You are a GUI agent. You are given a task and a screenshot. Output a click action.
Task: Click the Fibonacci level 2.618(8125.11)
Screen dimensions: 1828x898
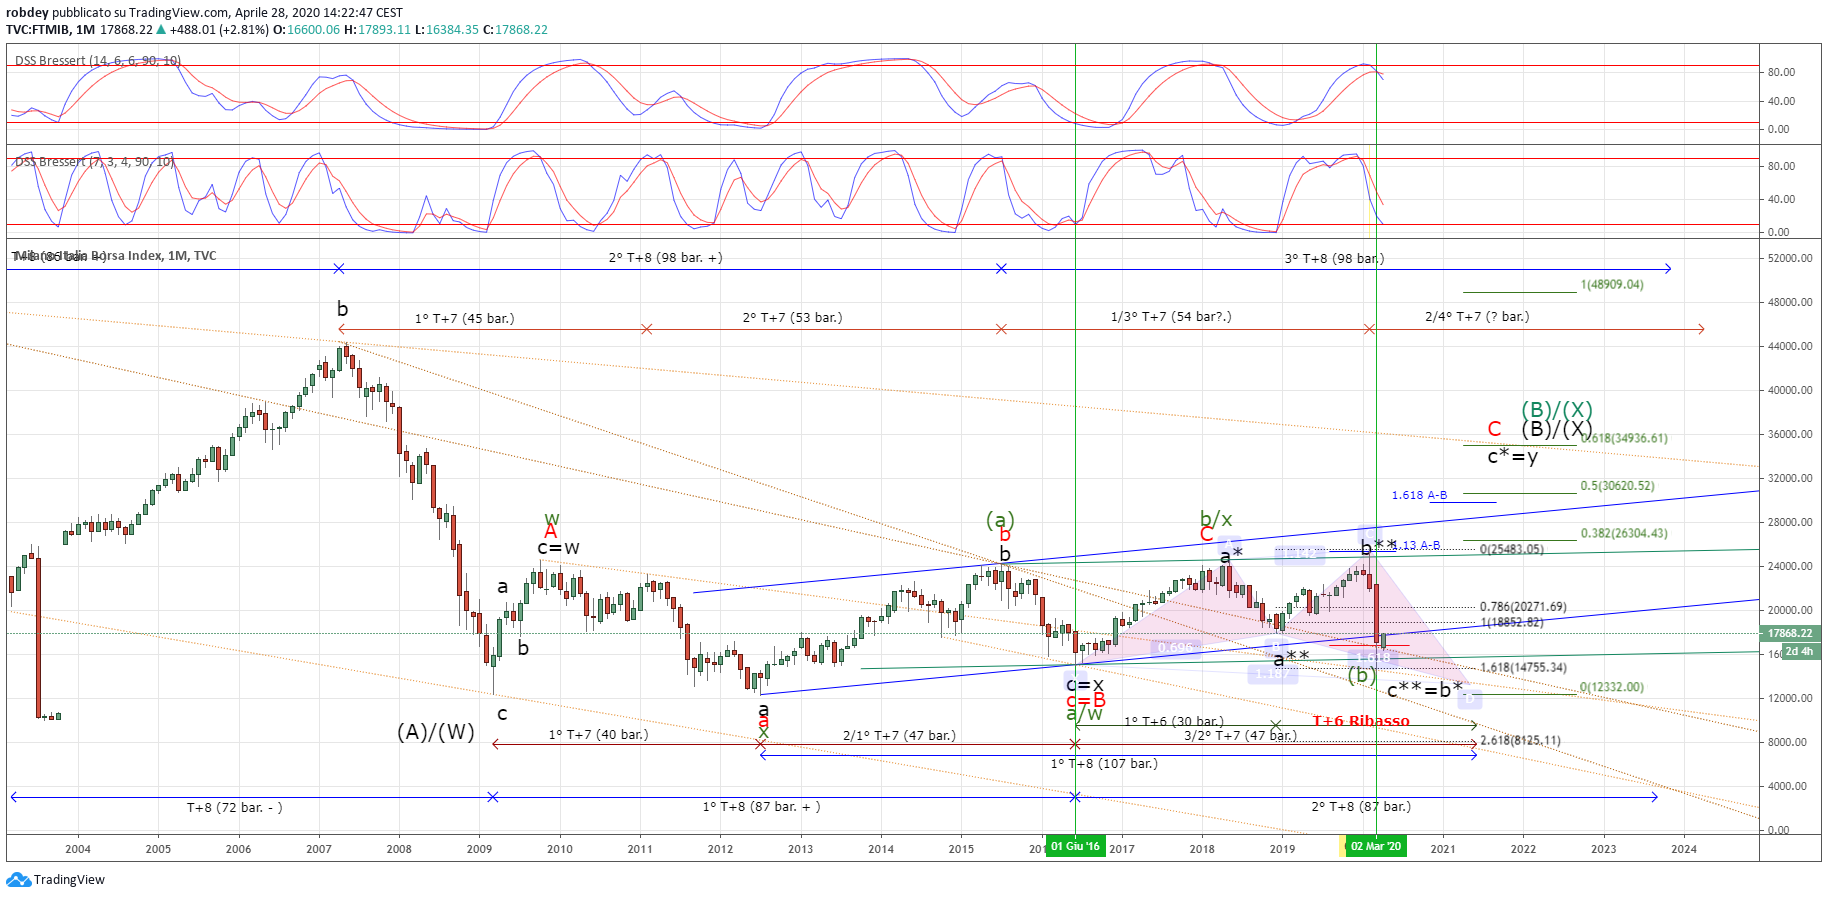(1520, 741)
